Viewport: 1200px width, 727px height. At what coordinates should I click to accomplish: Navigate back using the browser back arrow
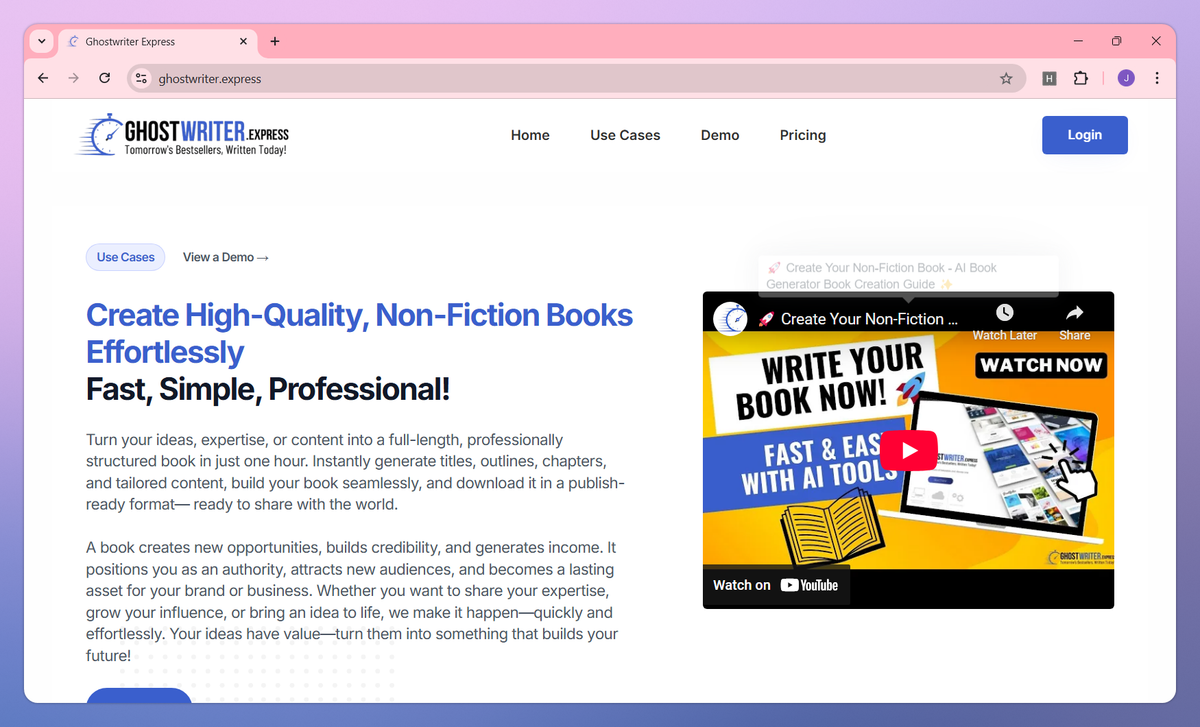(42, 78)
